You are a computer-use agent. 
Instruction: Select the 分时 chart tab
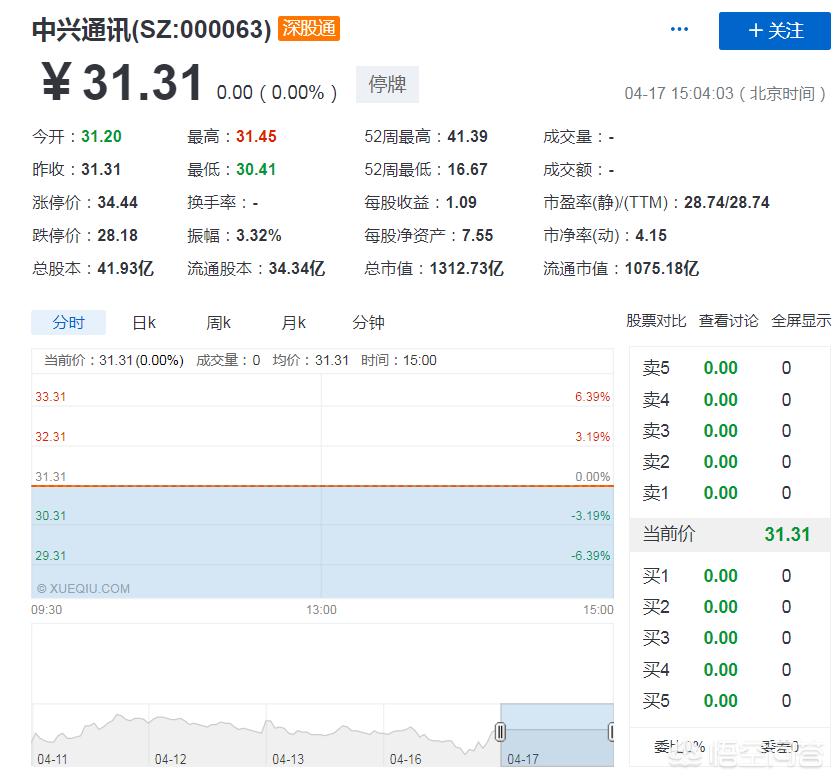click(x=68, y=323)
